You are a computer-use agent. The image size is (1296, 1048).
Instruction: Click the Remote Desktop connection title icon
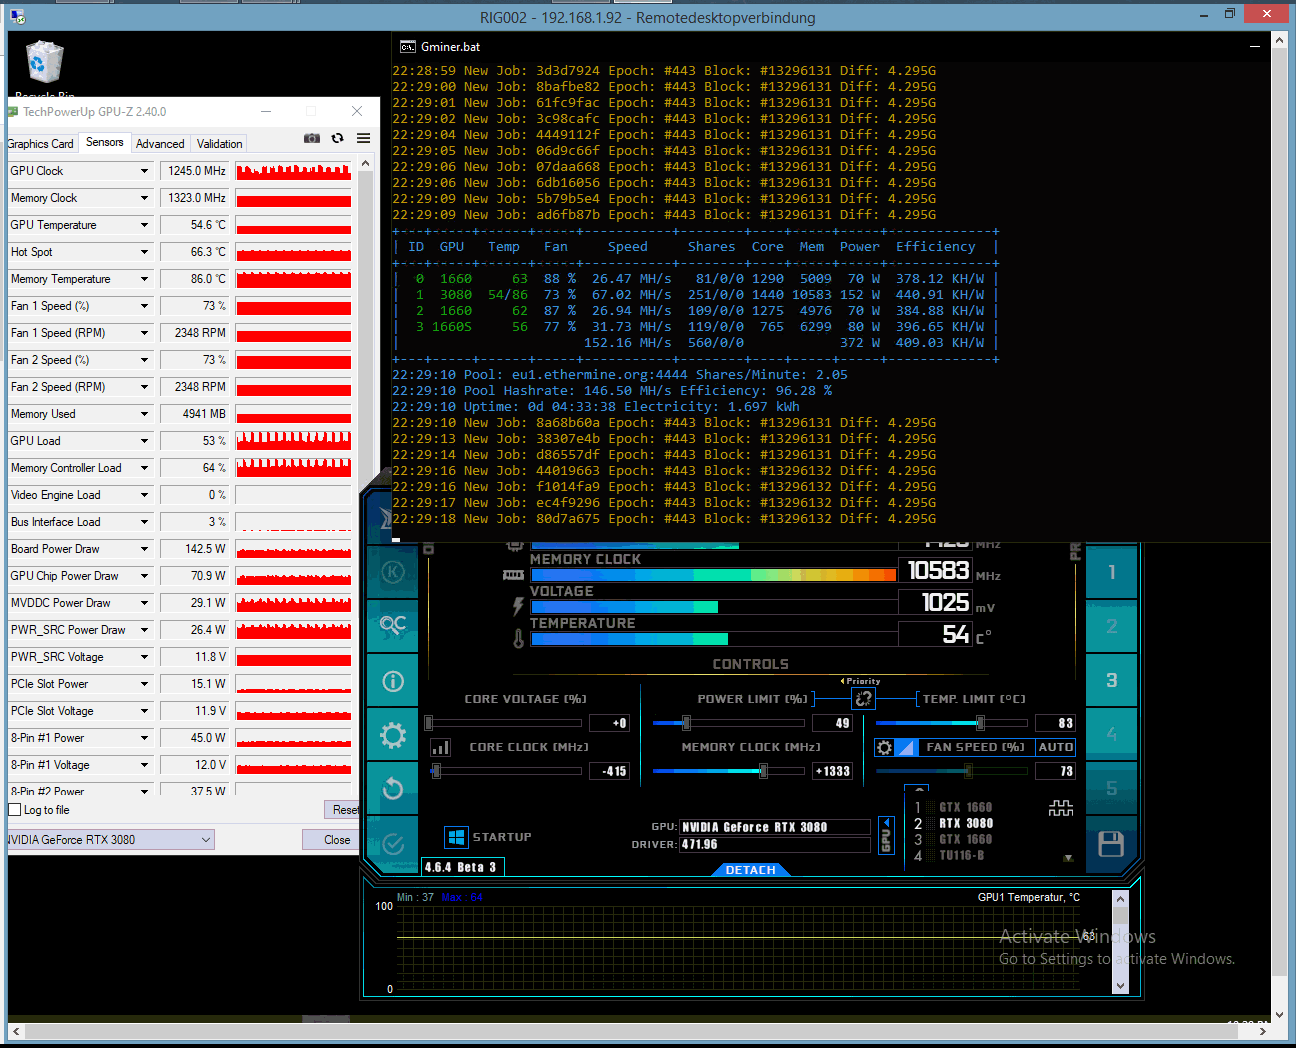coord(17,17)
